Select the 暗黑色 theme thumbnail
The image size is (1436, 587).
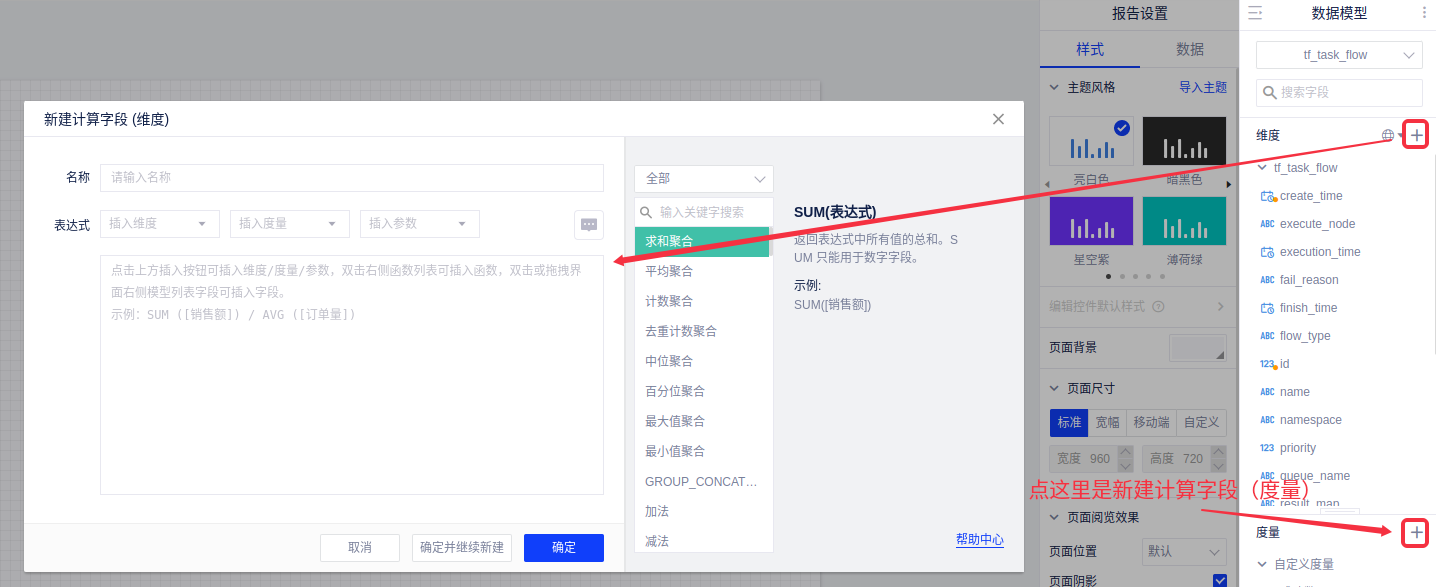1184,142
